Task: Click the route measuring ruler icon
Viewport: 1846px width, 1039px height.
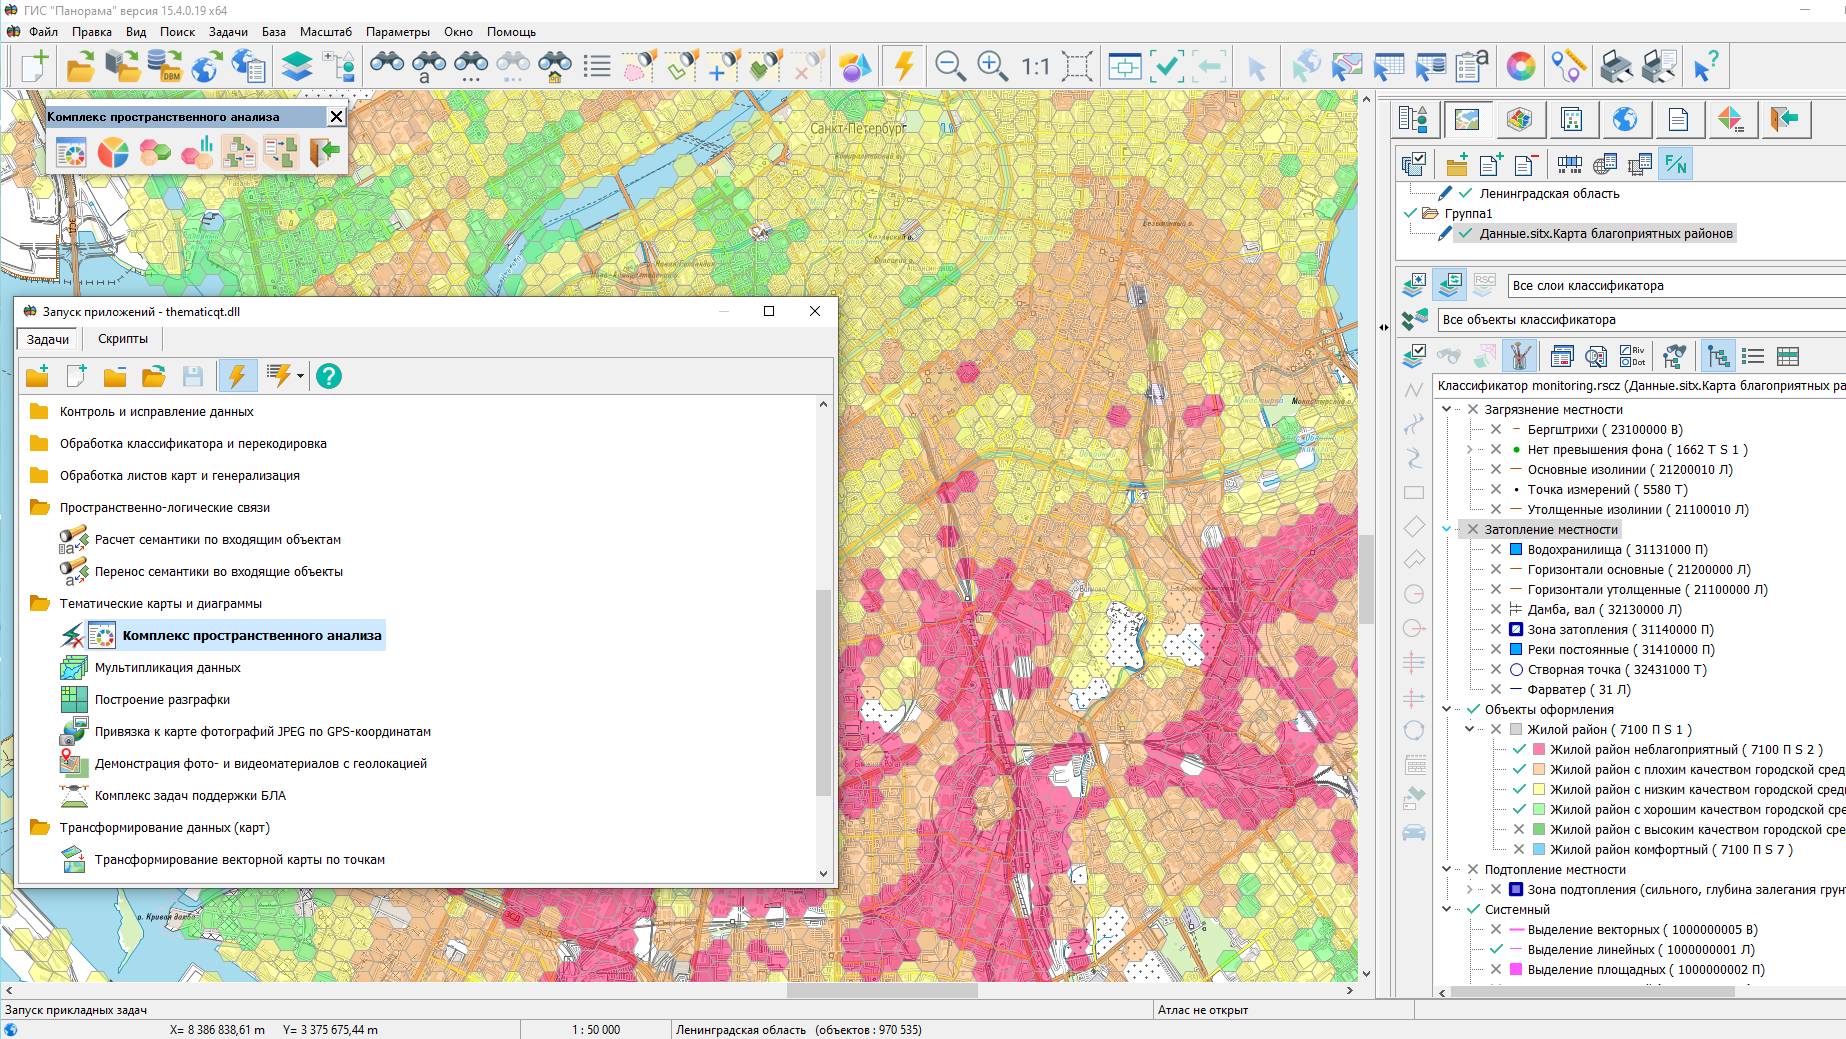Action: 1568,67
